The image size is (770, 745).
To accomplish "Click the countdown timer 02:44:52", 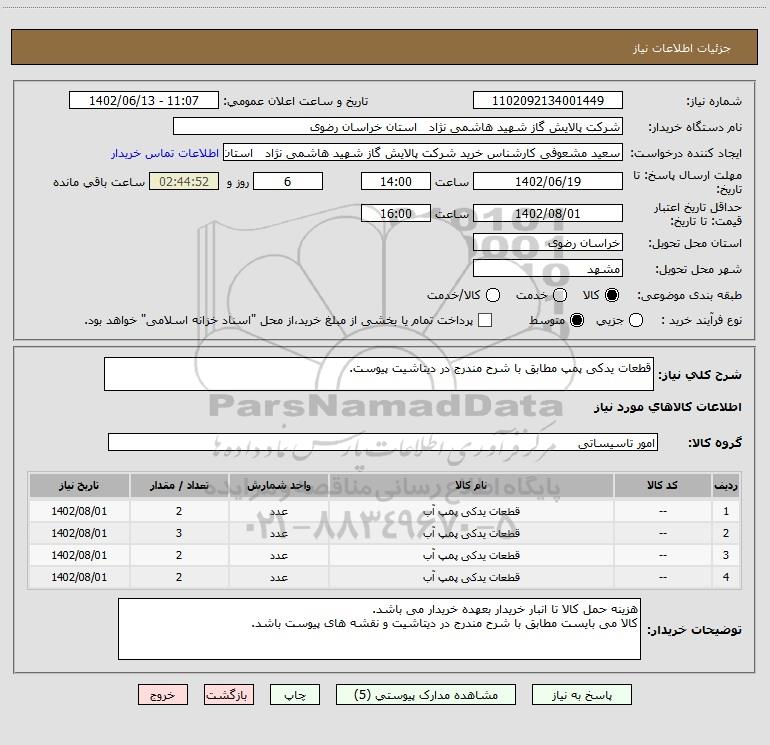I will click(x=184, y=181).
